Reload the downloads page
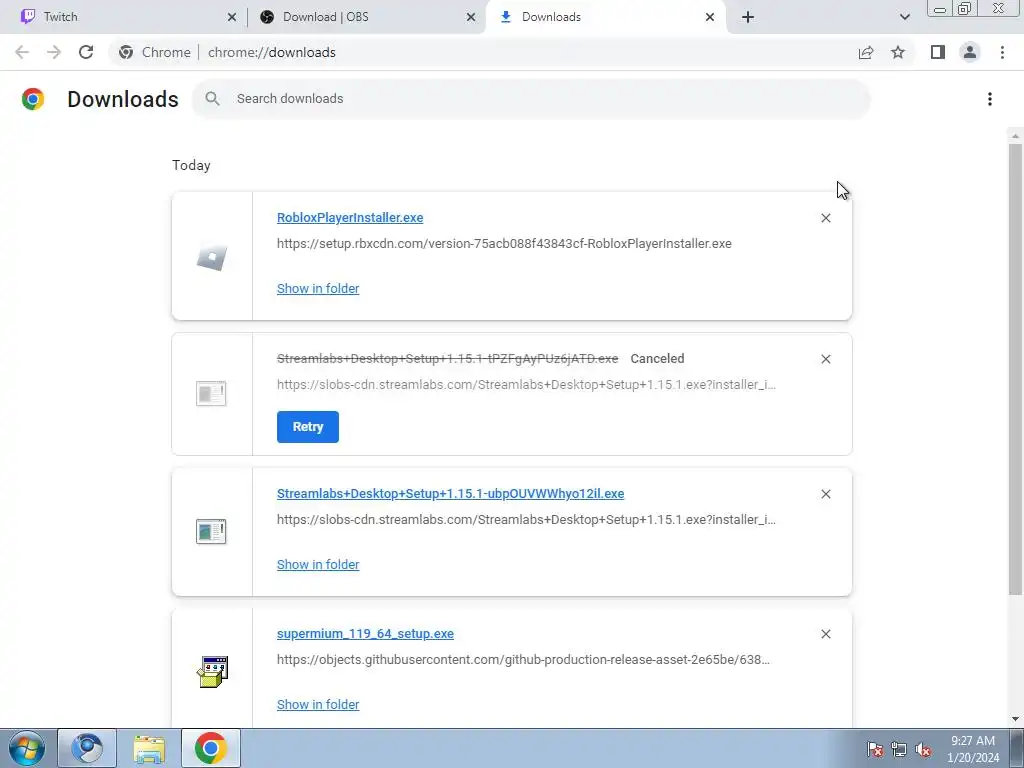This screenshot has width=1024, height=768. [x=86, y=52]
